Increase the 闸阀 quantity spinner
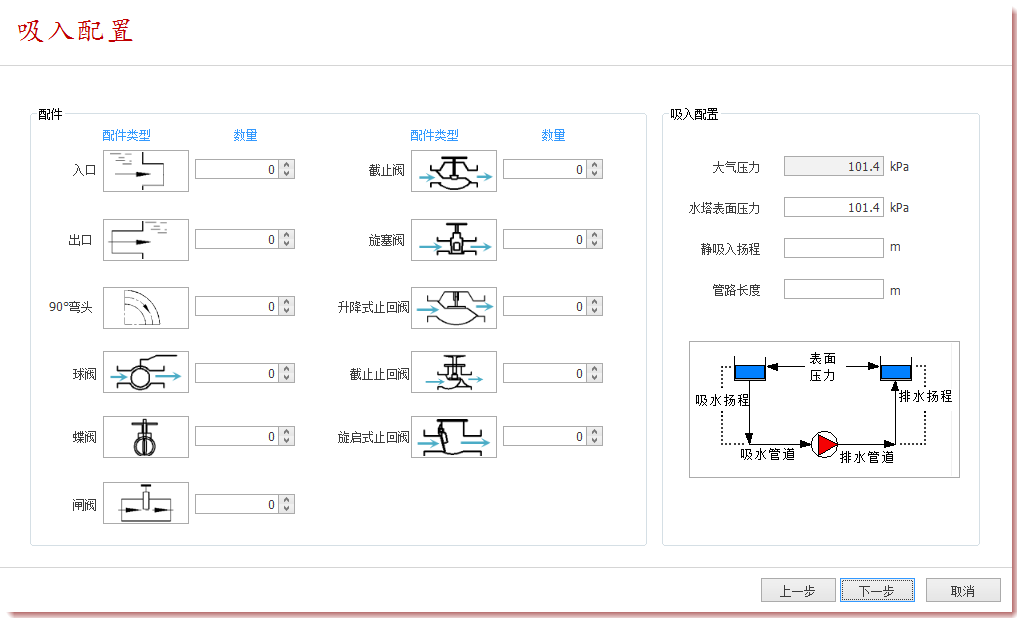The width and height of the screenshot is (1017, 618). tap(287, 500)
